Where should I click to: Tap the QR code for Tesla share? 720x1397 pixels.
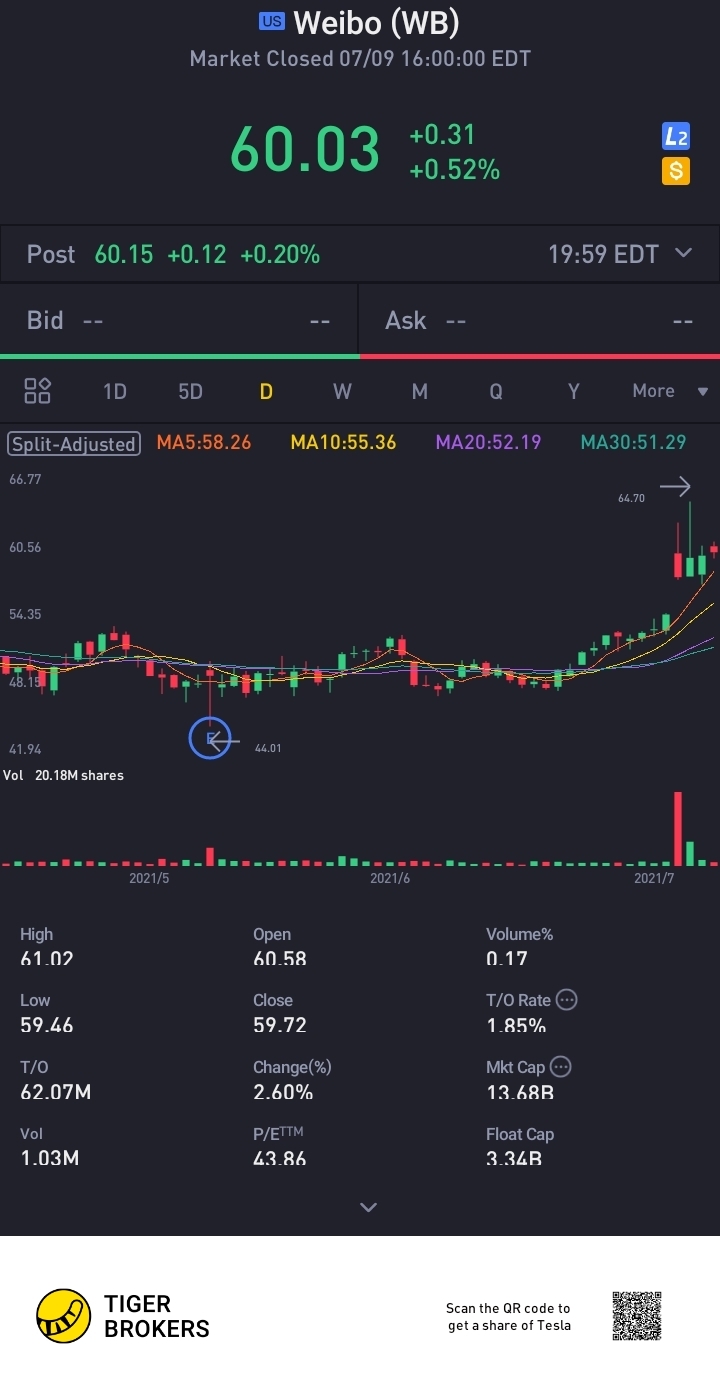pyautogui.click(x=637, y=1316)
